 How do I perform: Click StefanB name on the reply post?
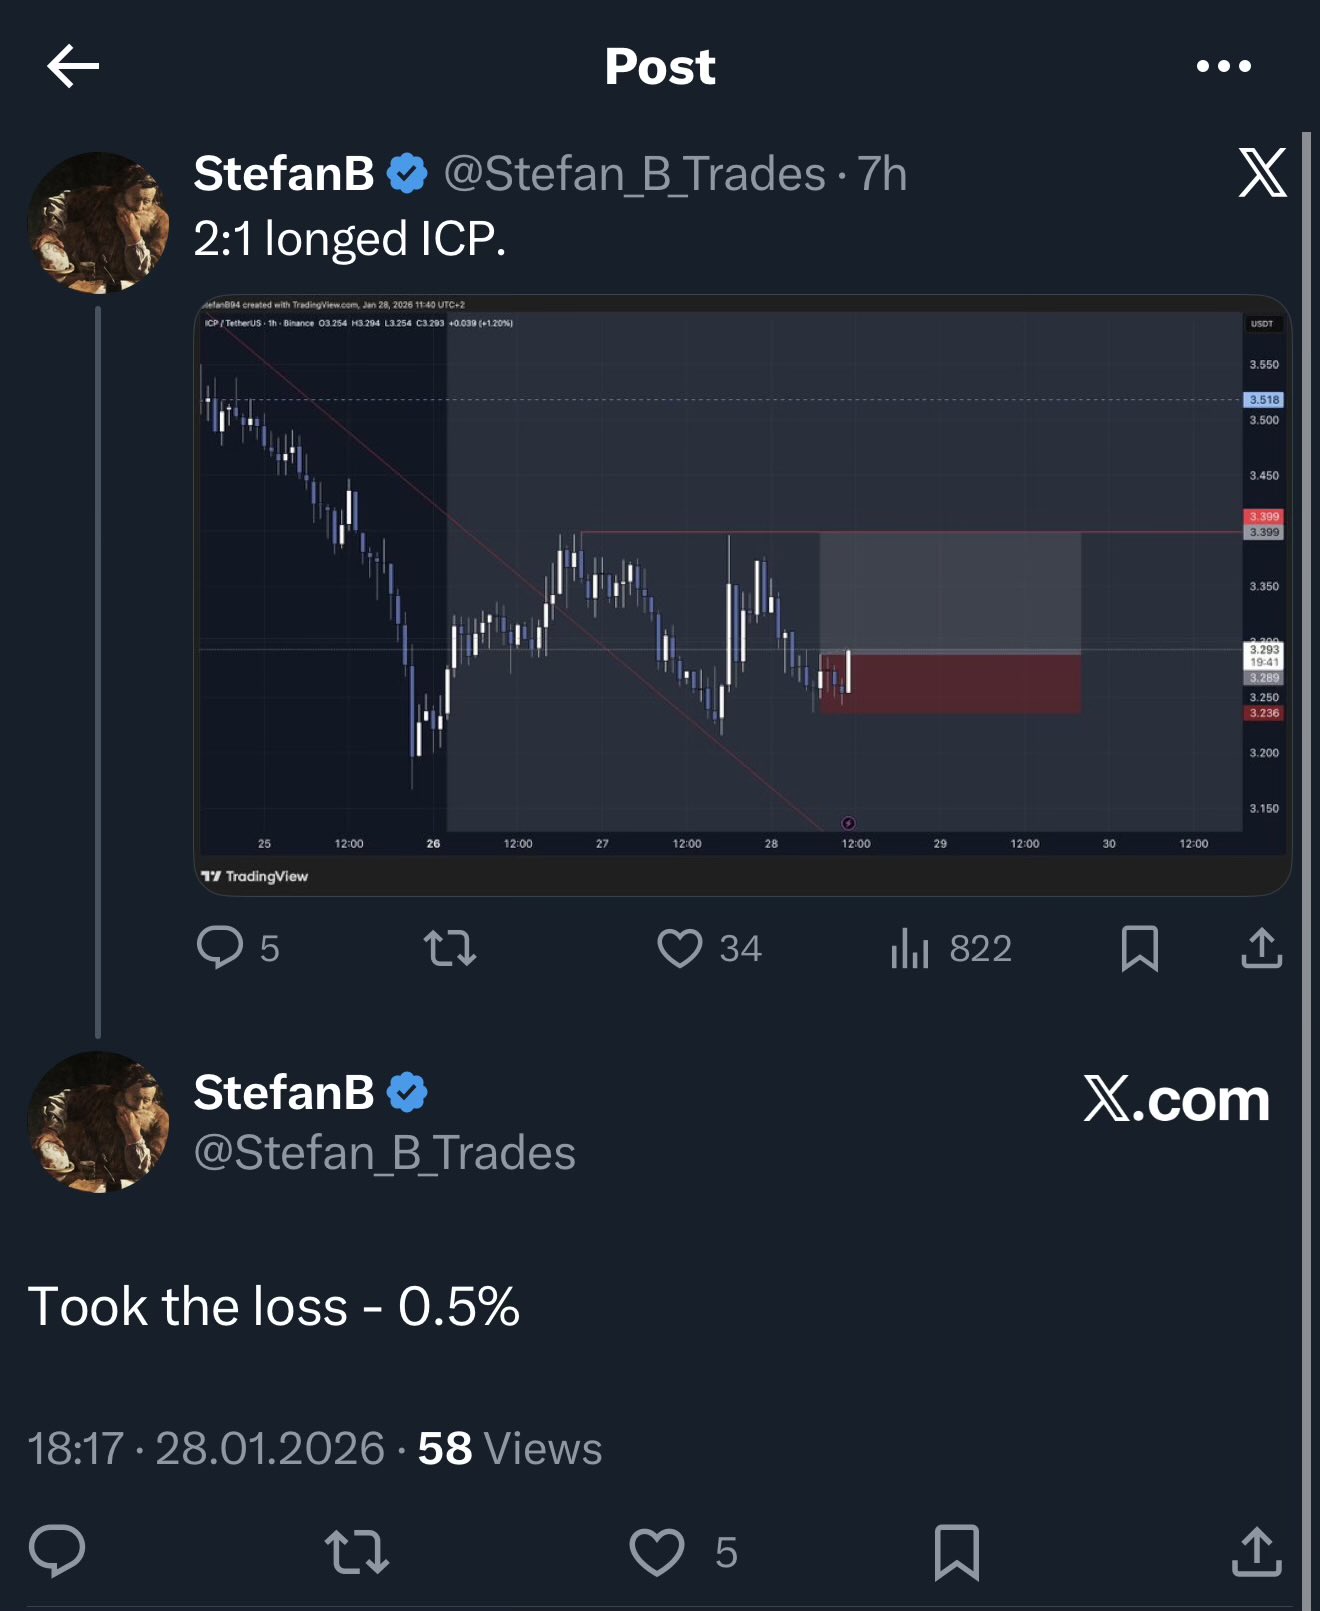[x=284, y=1092]
